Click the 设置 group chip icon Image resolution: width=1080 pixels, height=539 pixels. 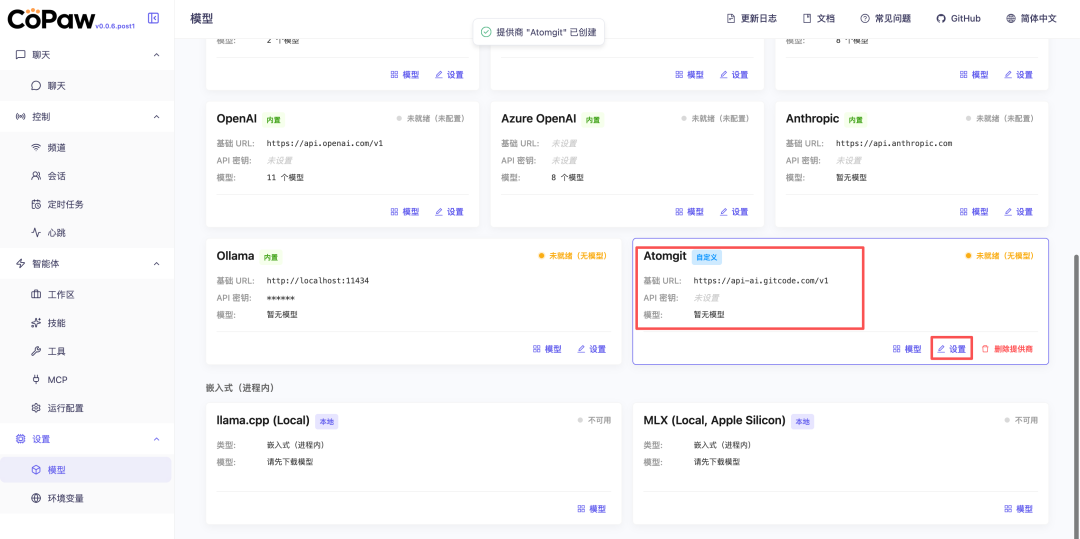pos(21,439)
